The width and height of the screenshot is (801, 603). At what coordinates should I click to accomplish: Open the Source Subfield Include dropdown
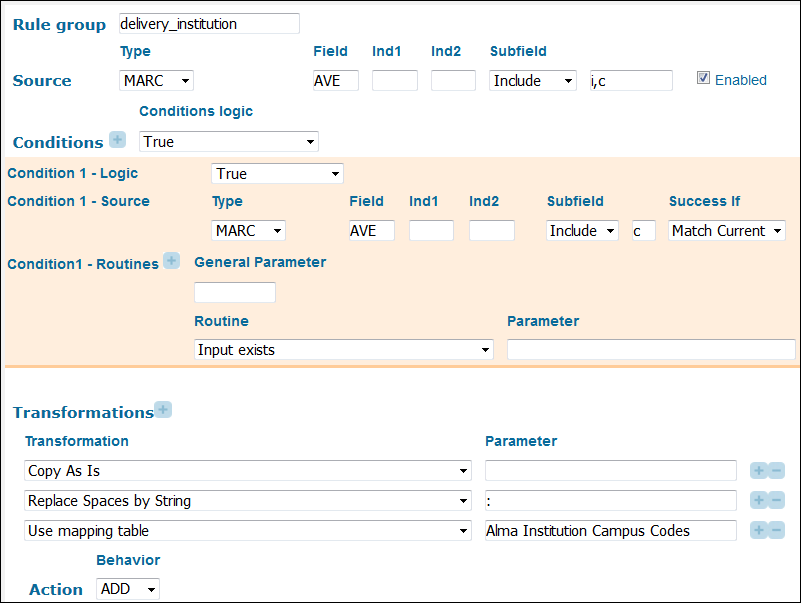click(533, 81)
